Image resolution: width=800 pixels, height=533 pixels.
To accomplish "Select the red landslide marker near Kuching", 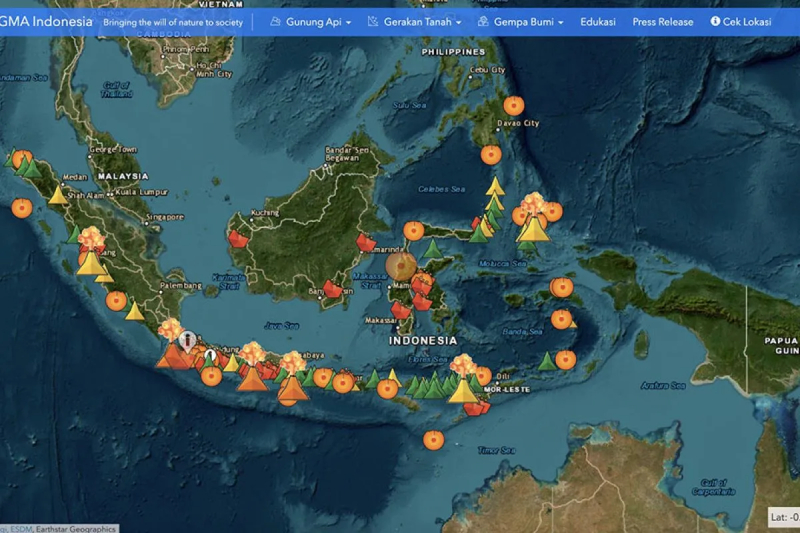I will coord(239,238).
